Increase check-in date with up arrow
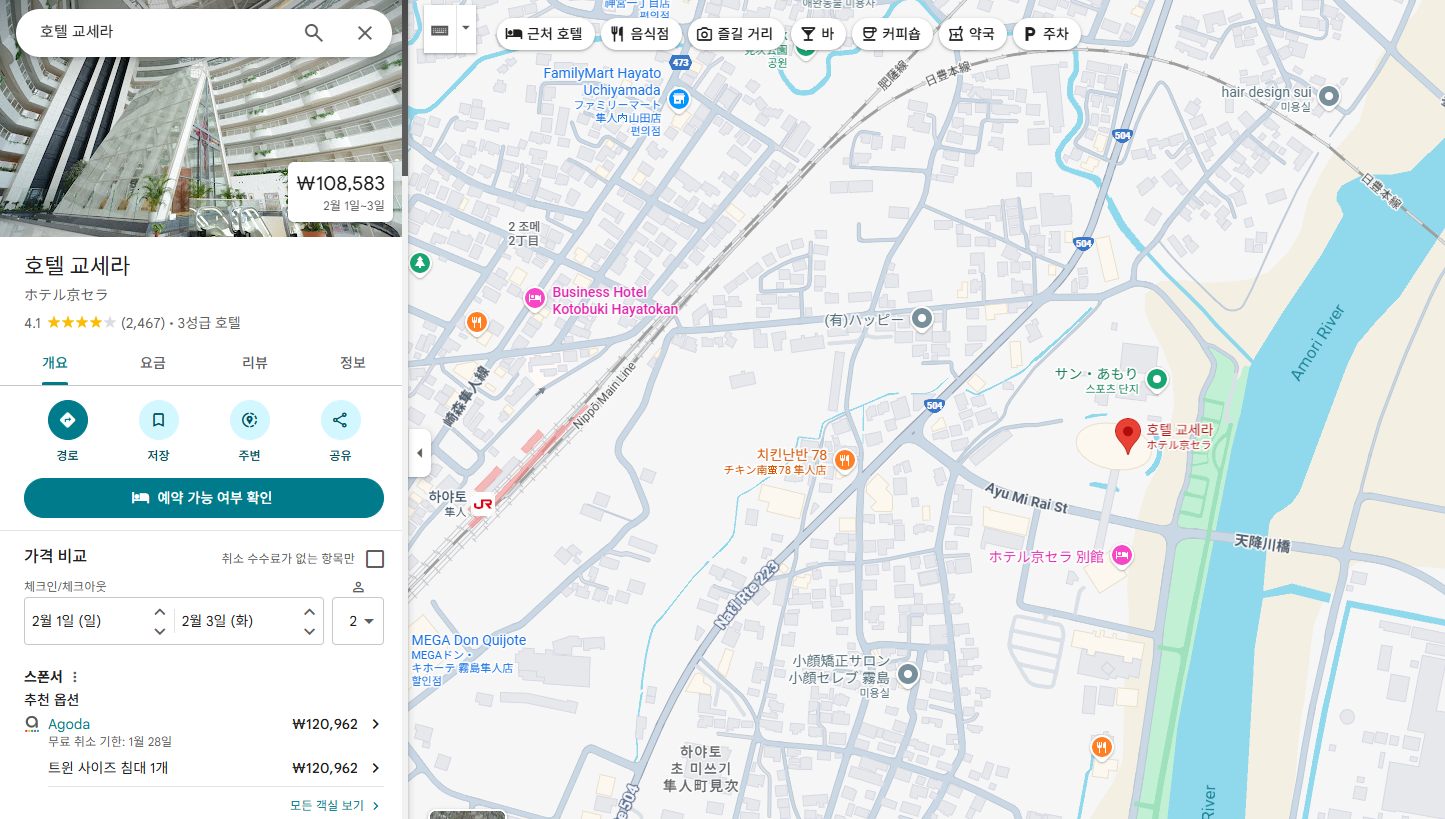This screenshot has width=1445, height=819. 160,611
